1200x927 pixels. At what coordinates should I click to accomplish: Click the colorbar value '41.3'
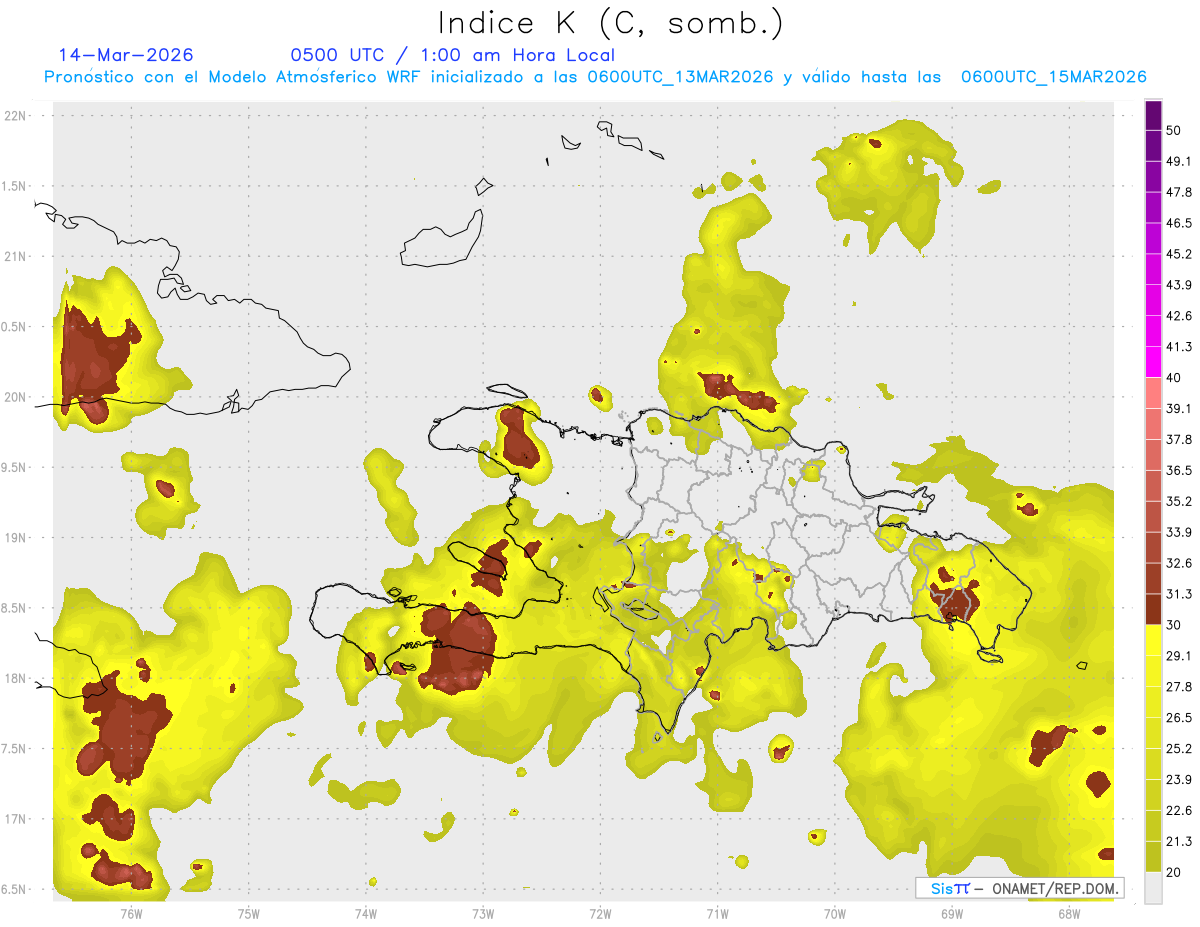(1178, 347)
